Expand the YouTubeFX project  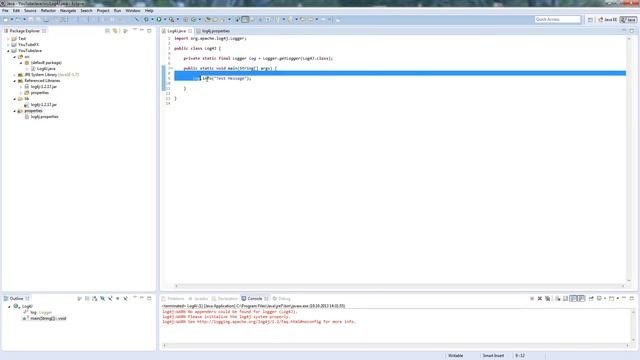(x=8, y=45)
